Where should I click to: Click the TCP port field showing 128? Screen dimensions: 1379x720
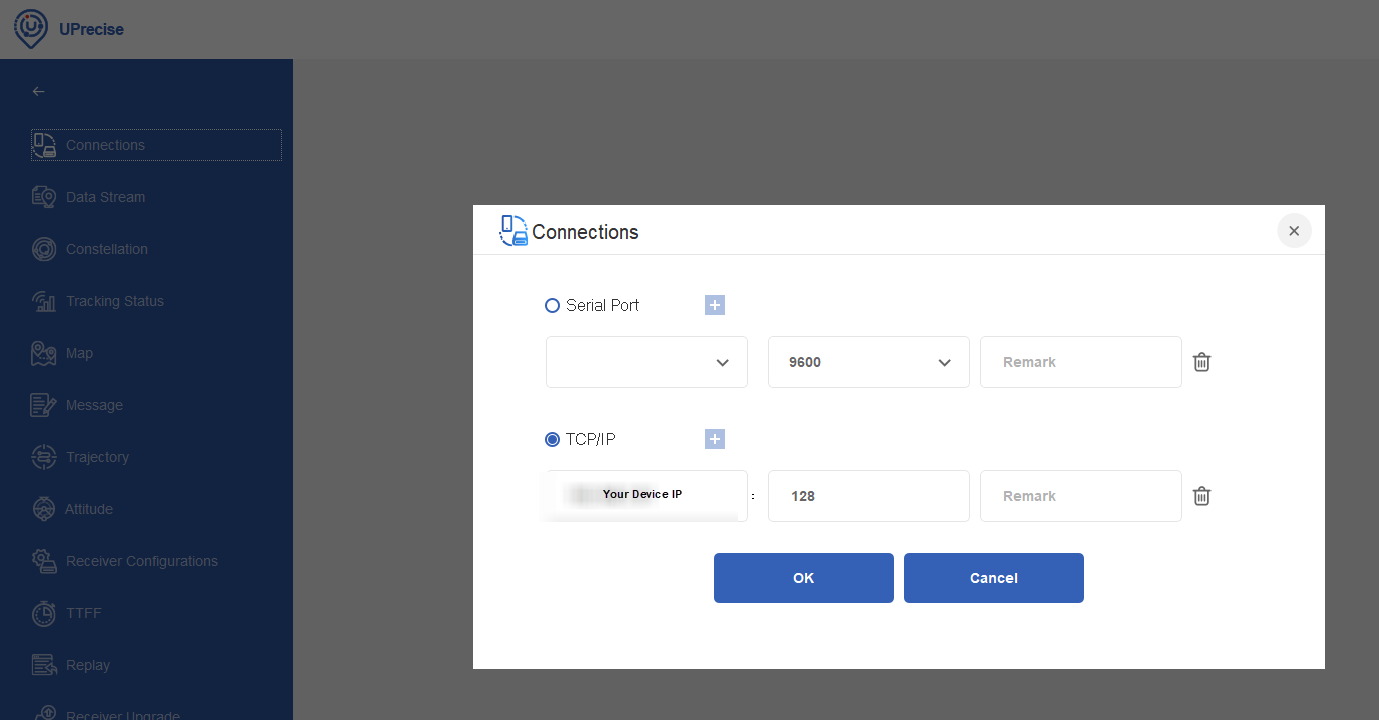click(x=869, y=496)
